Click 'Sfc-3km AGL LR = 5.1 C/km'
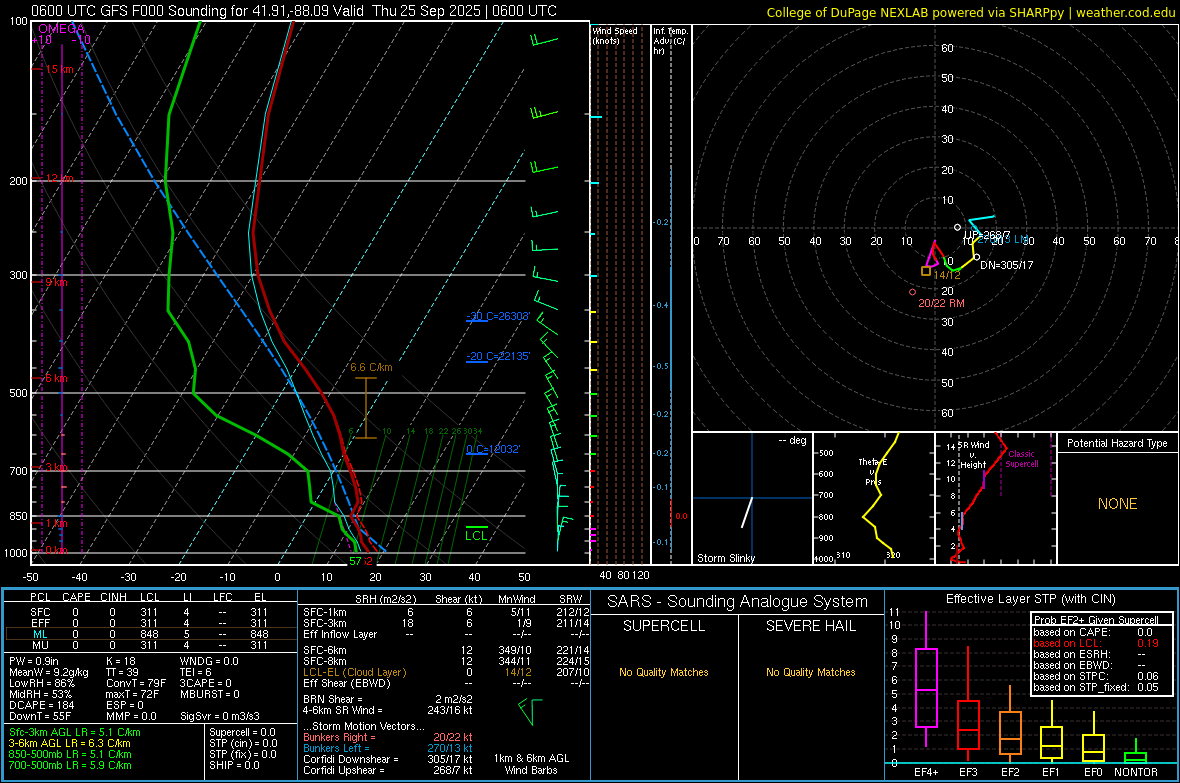Viewport: 1180px width, 783px height. click(x=75, y=732)
